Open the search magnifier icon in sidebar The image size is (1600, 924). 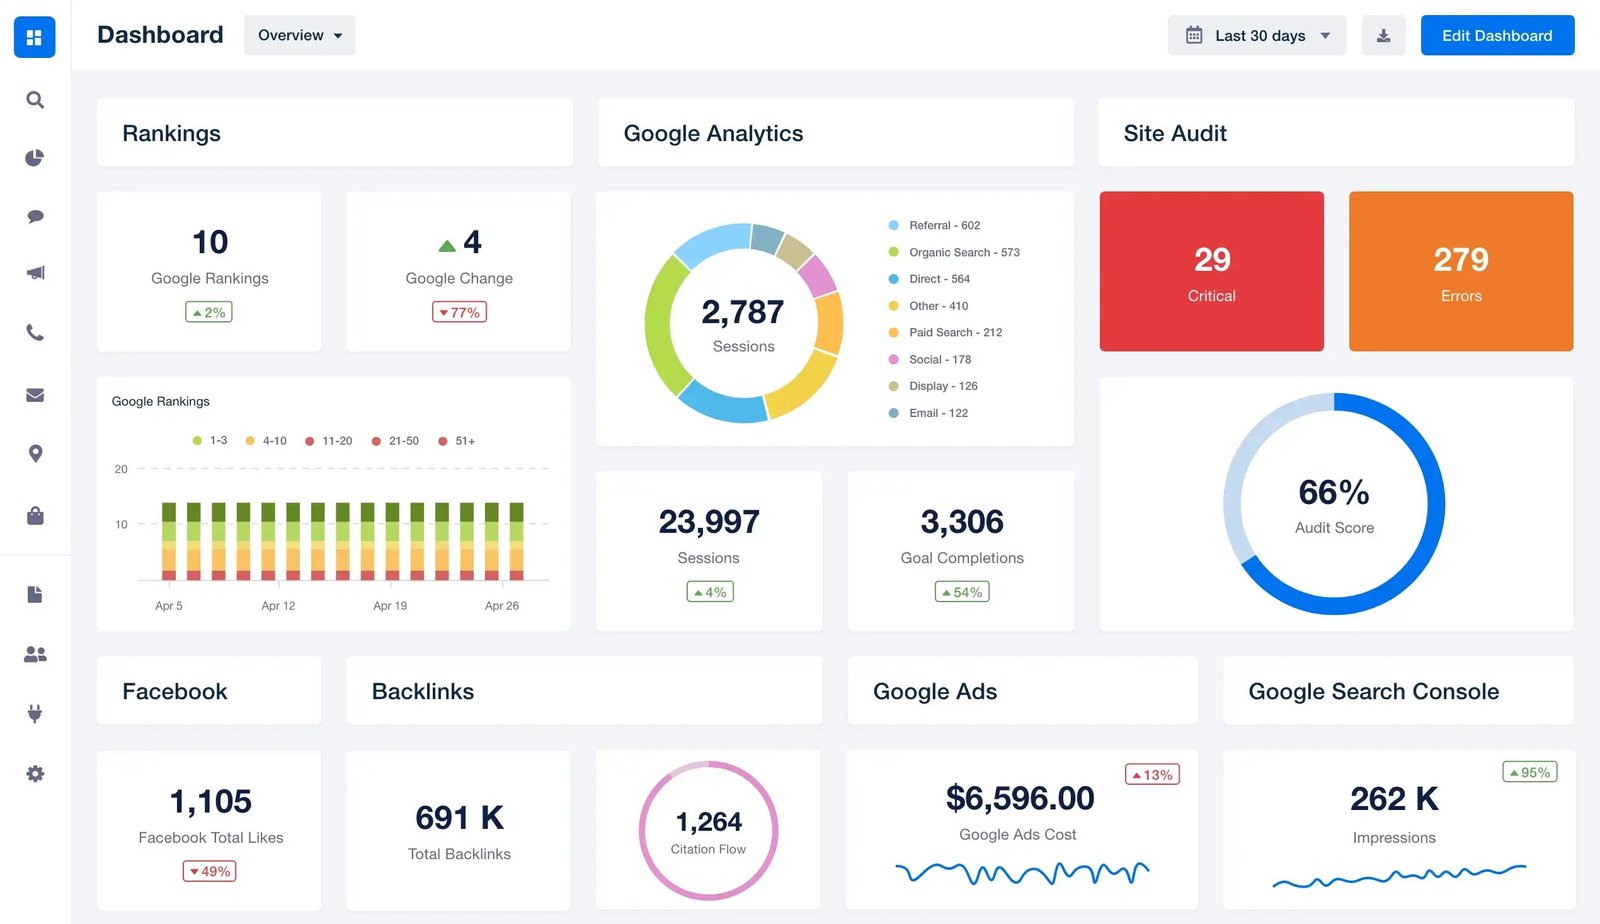[35, 100]
